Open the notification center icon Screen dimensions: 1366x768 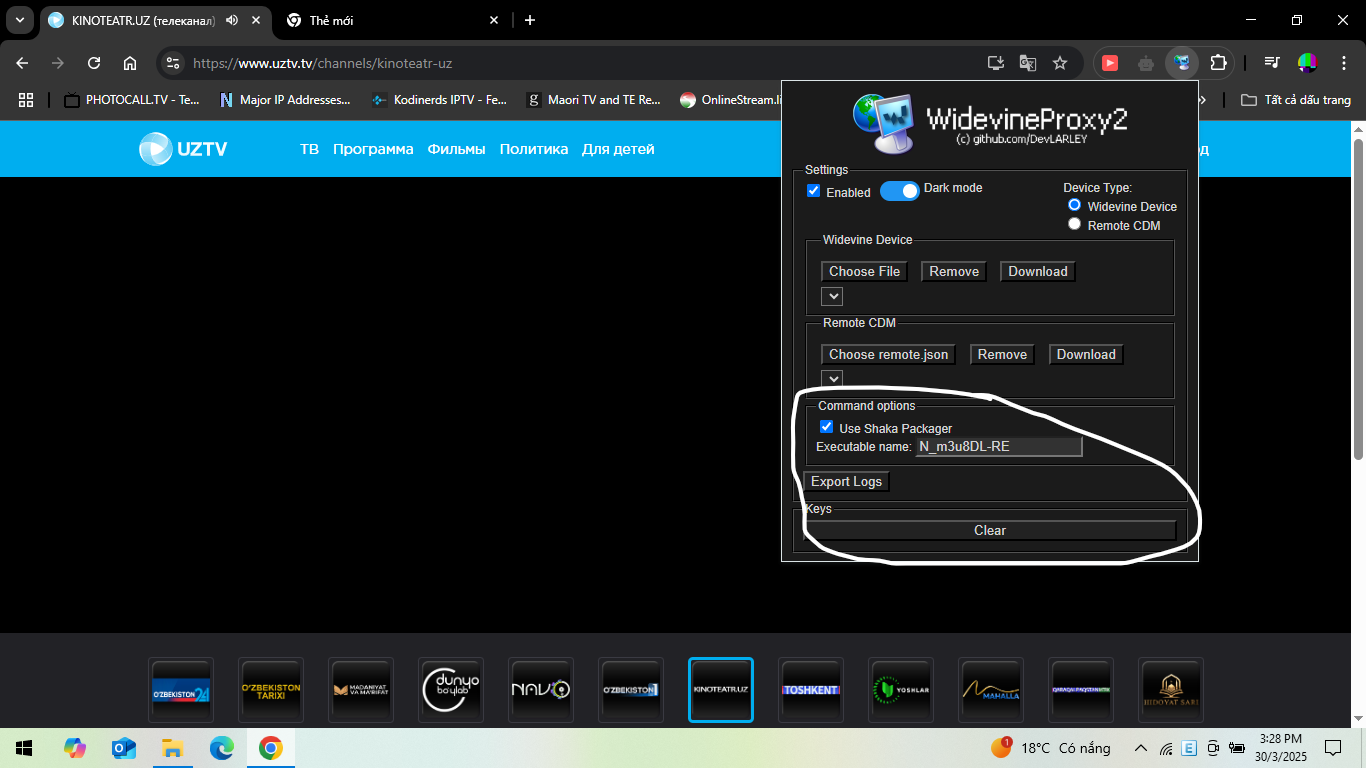click(x=1332, y=748)
